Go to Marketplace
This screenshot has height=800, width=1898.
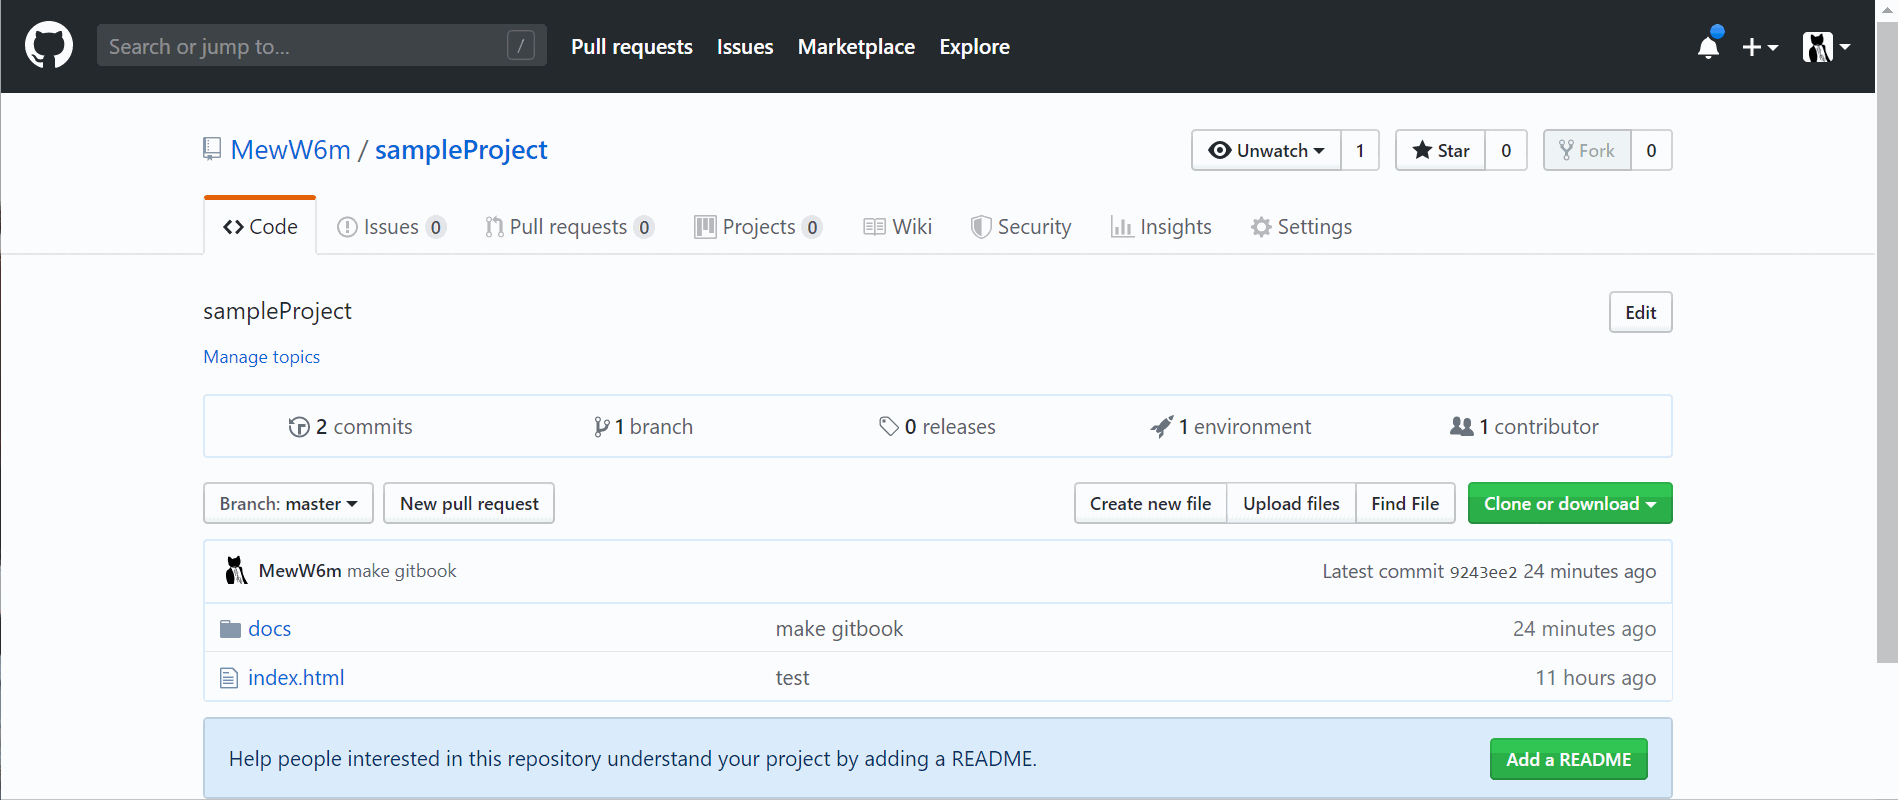[856, 47]
